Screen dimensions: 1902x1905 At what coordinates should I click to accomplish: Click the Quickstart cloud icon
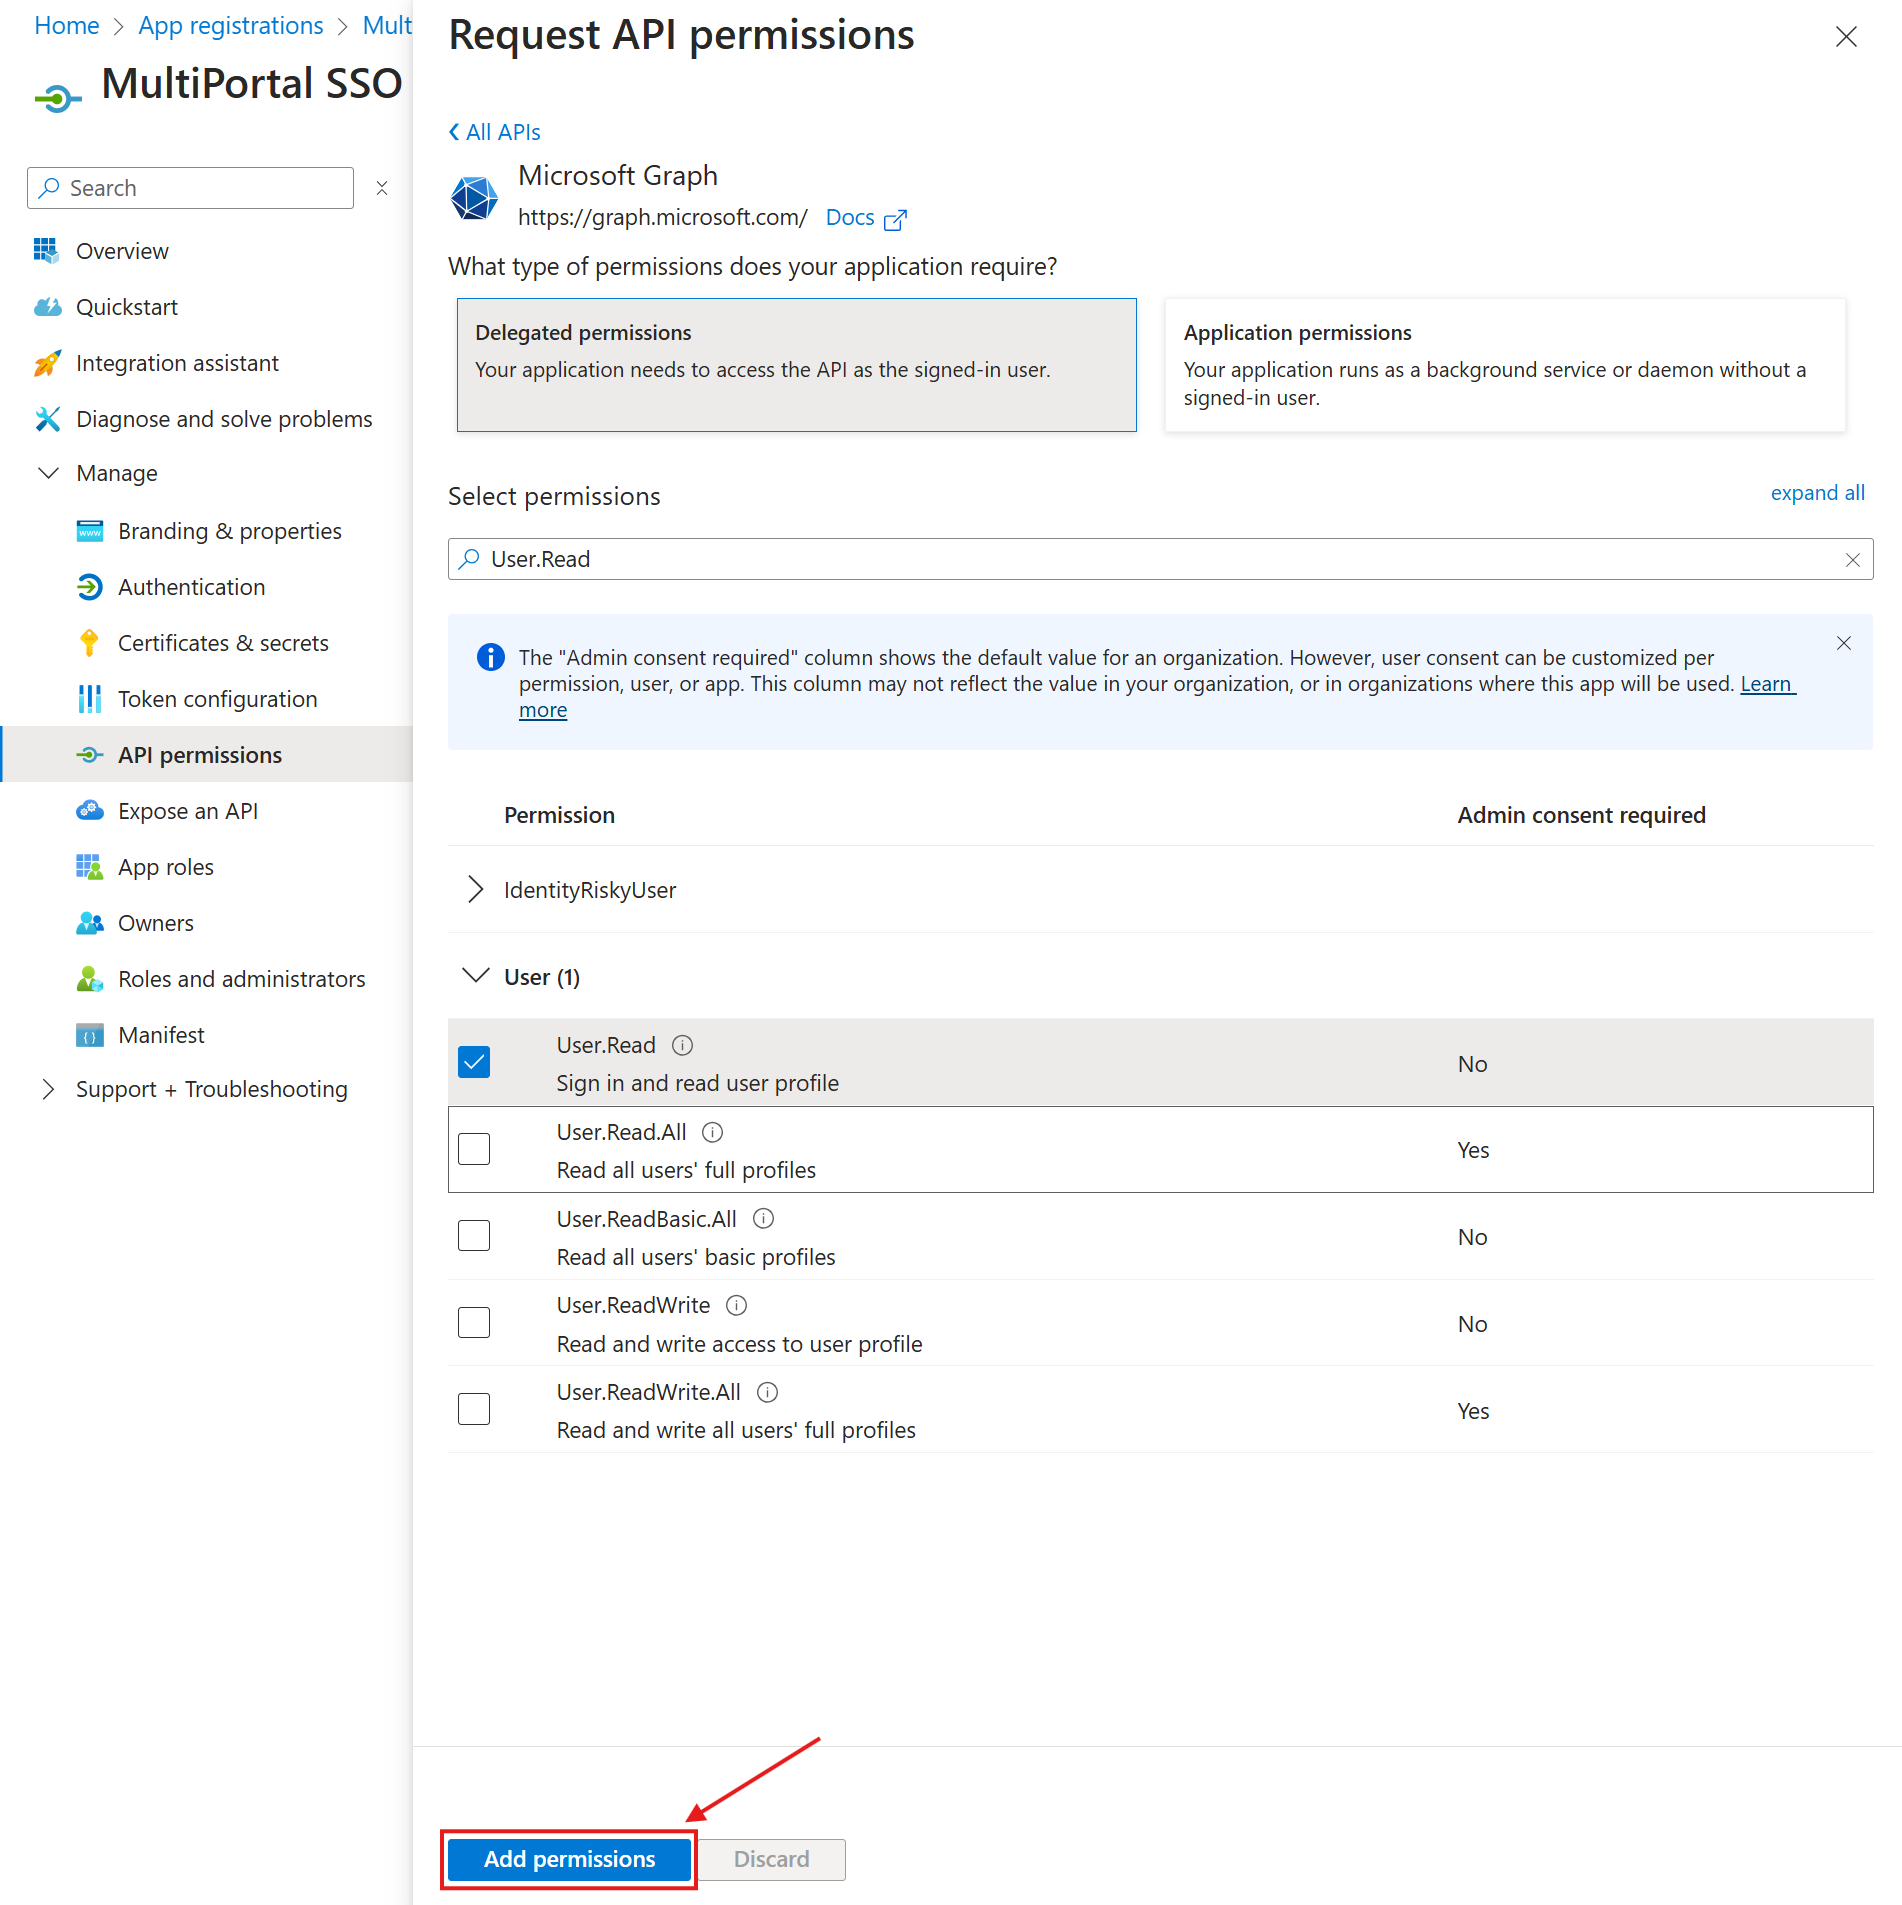click(47, 307)
